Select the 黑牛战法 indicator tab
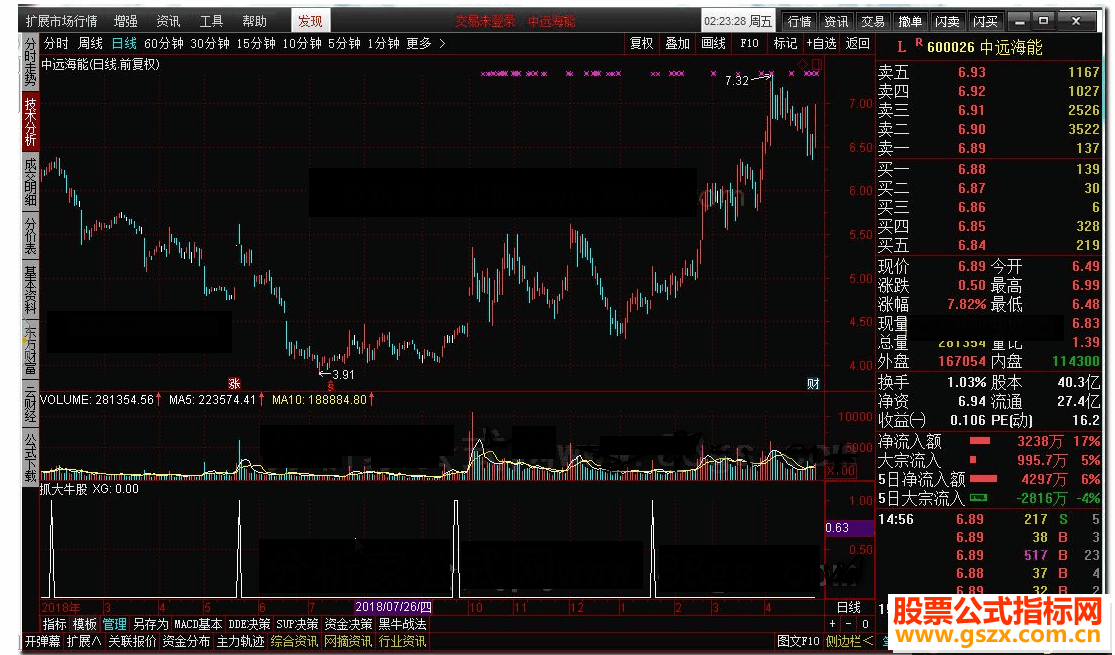 click(x=402, y=624)
